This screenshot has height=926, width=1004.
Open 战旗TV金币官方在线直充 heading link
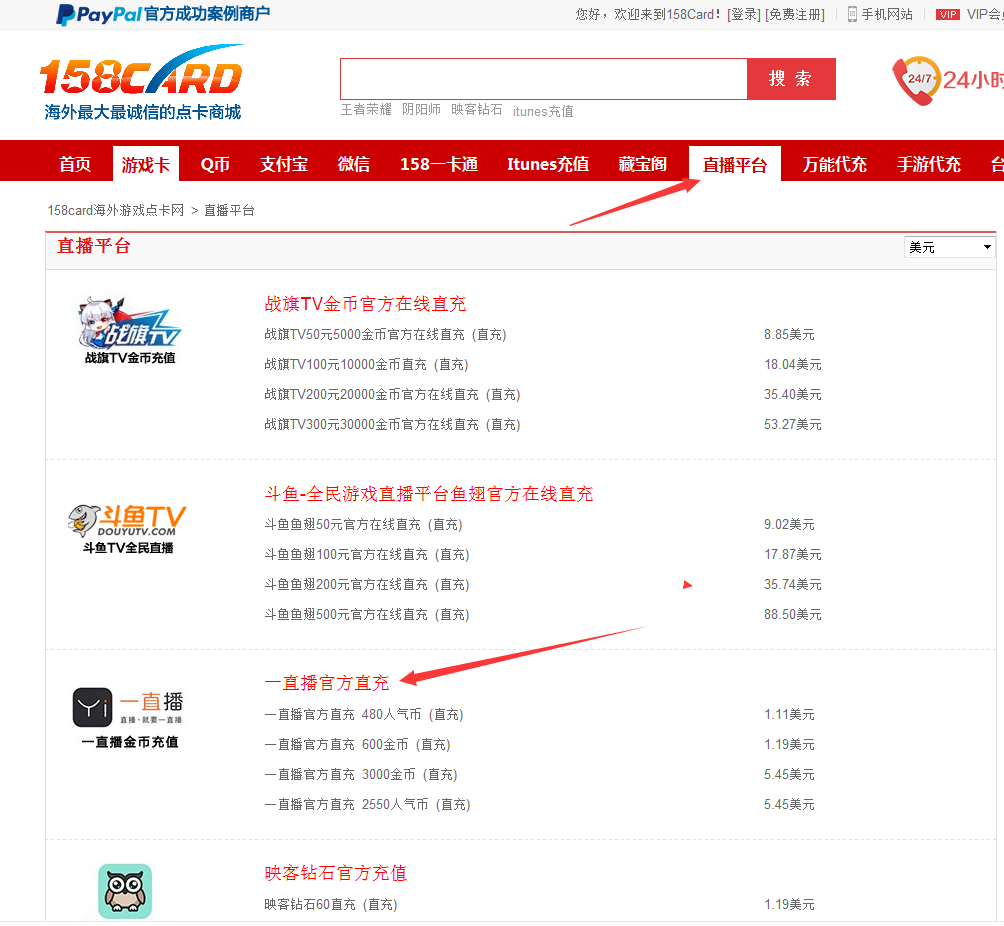[365, 304]
